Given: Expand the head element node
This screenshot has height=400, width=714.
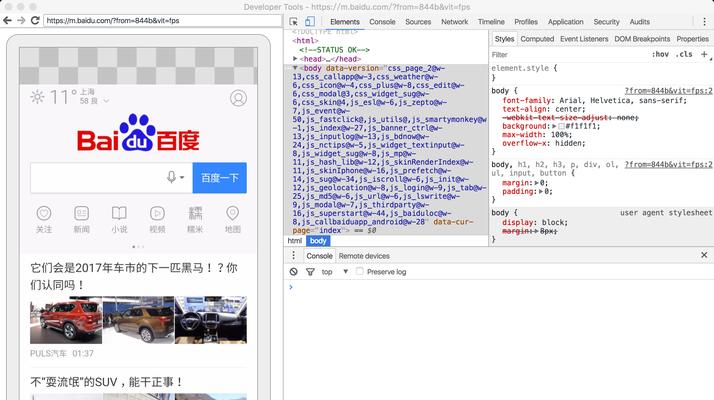Looking at the screenshot, I should tap(295, 59).
